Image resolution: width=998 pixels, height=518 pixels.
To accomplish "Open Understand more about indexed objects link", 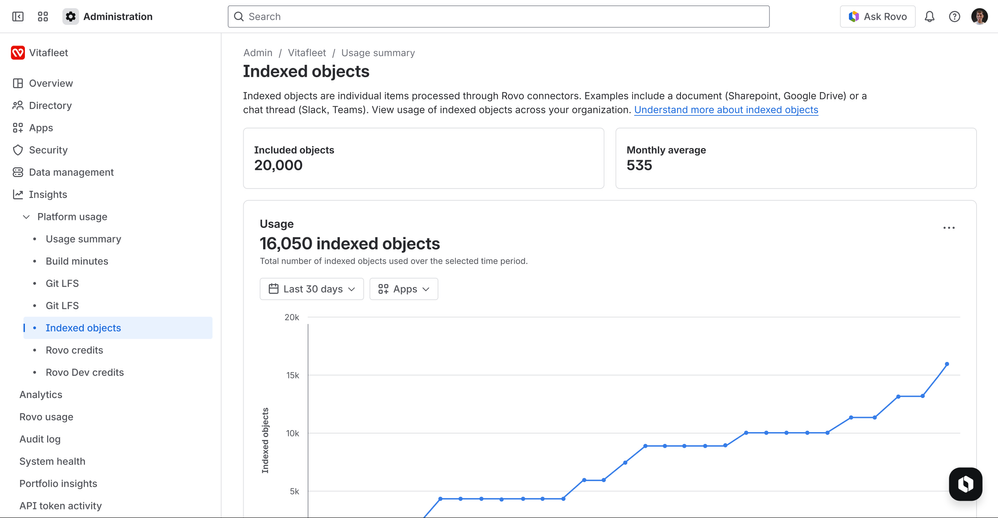I will point(726,110).
